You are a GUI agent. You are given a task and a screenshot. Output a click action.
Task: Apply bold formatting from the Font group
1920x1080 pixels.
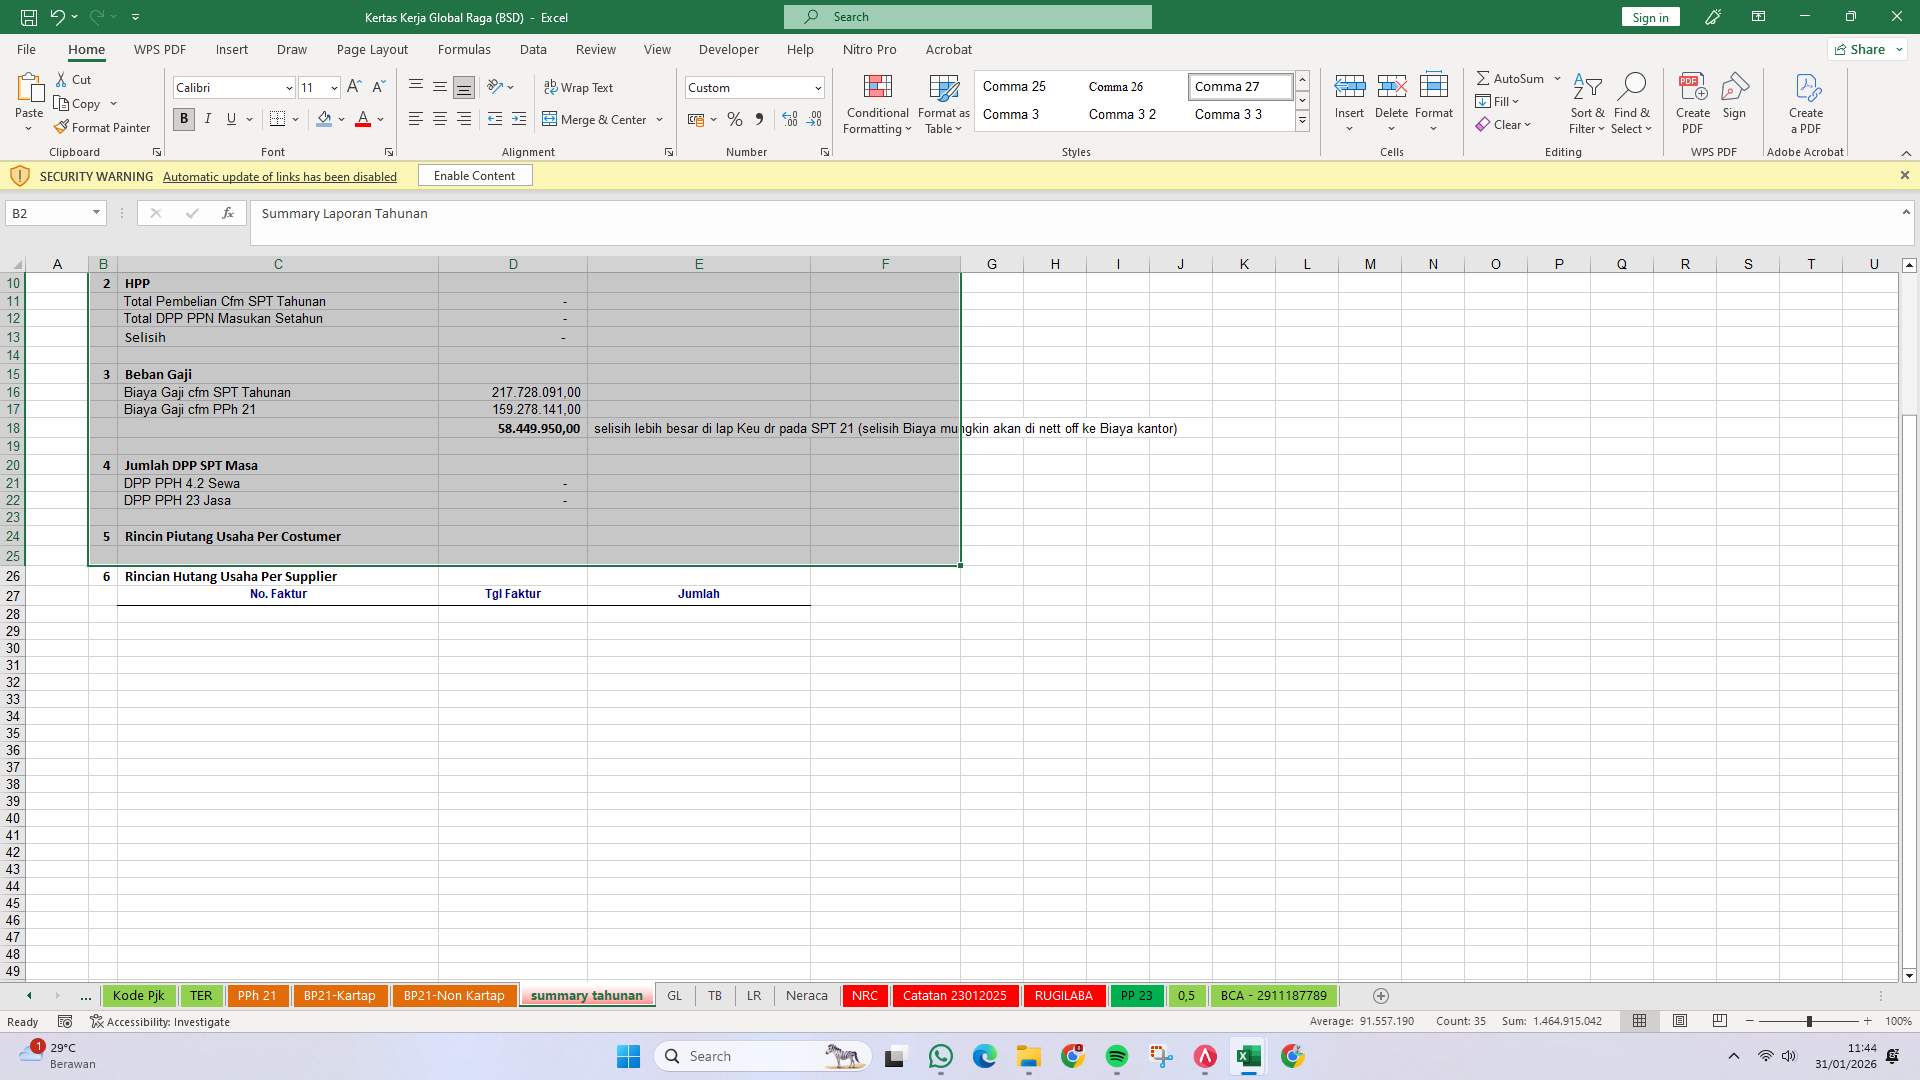coord(183,119)
